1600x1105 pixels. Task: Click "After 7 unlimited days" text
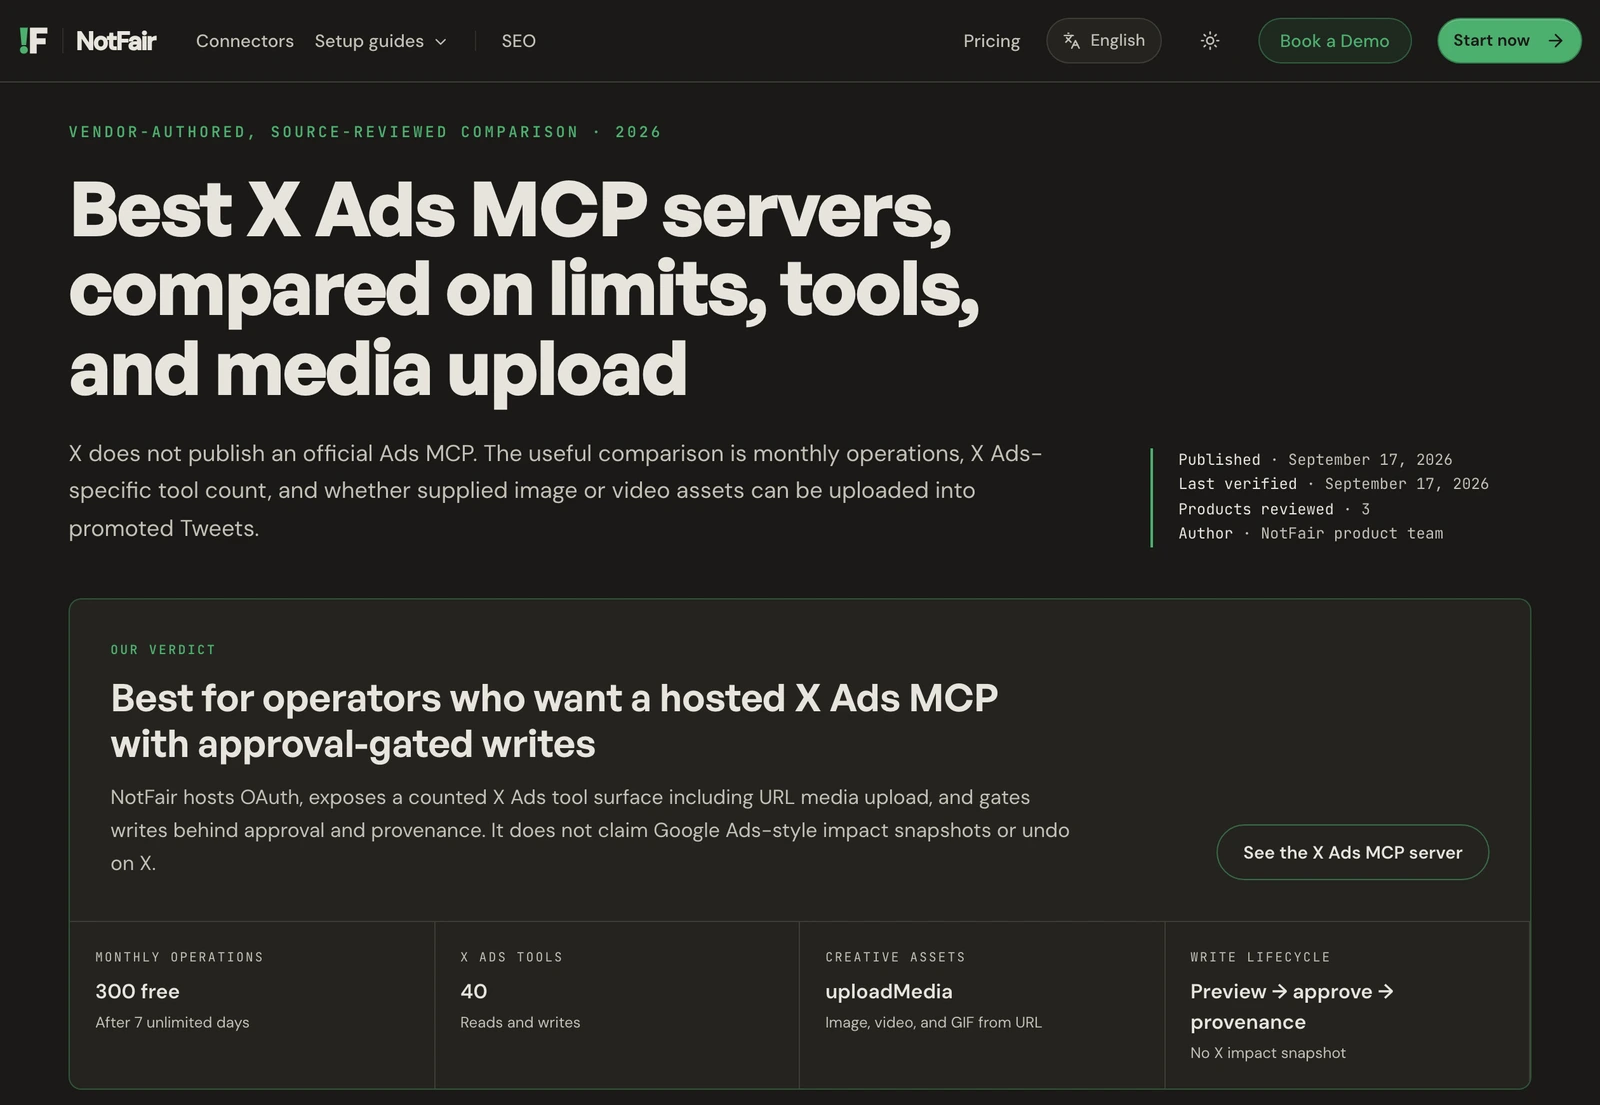[172, 1022]
